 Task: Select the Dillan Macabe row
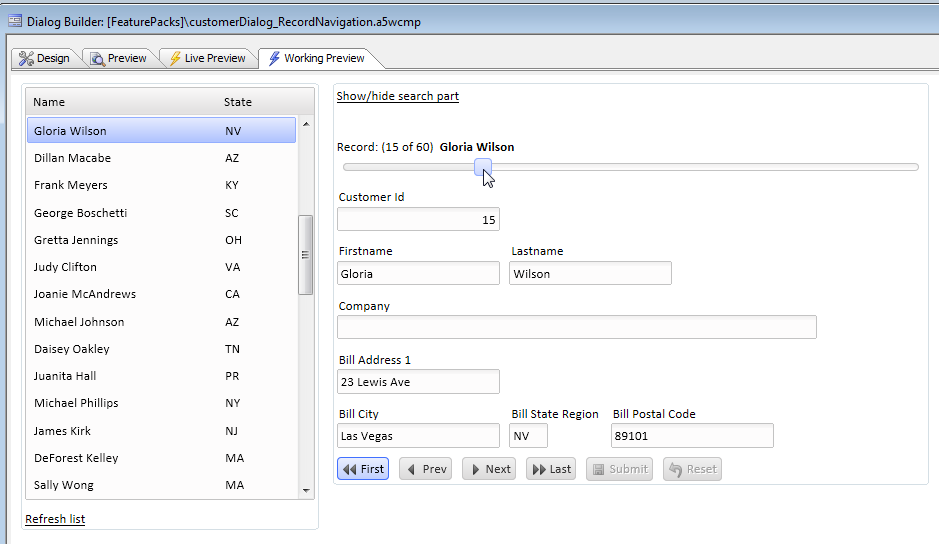click(x=162, y=158)
